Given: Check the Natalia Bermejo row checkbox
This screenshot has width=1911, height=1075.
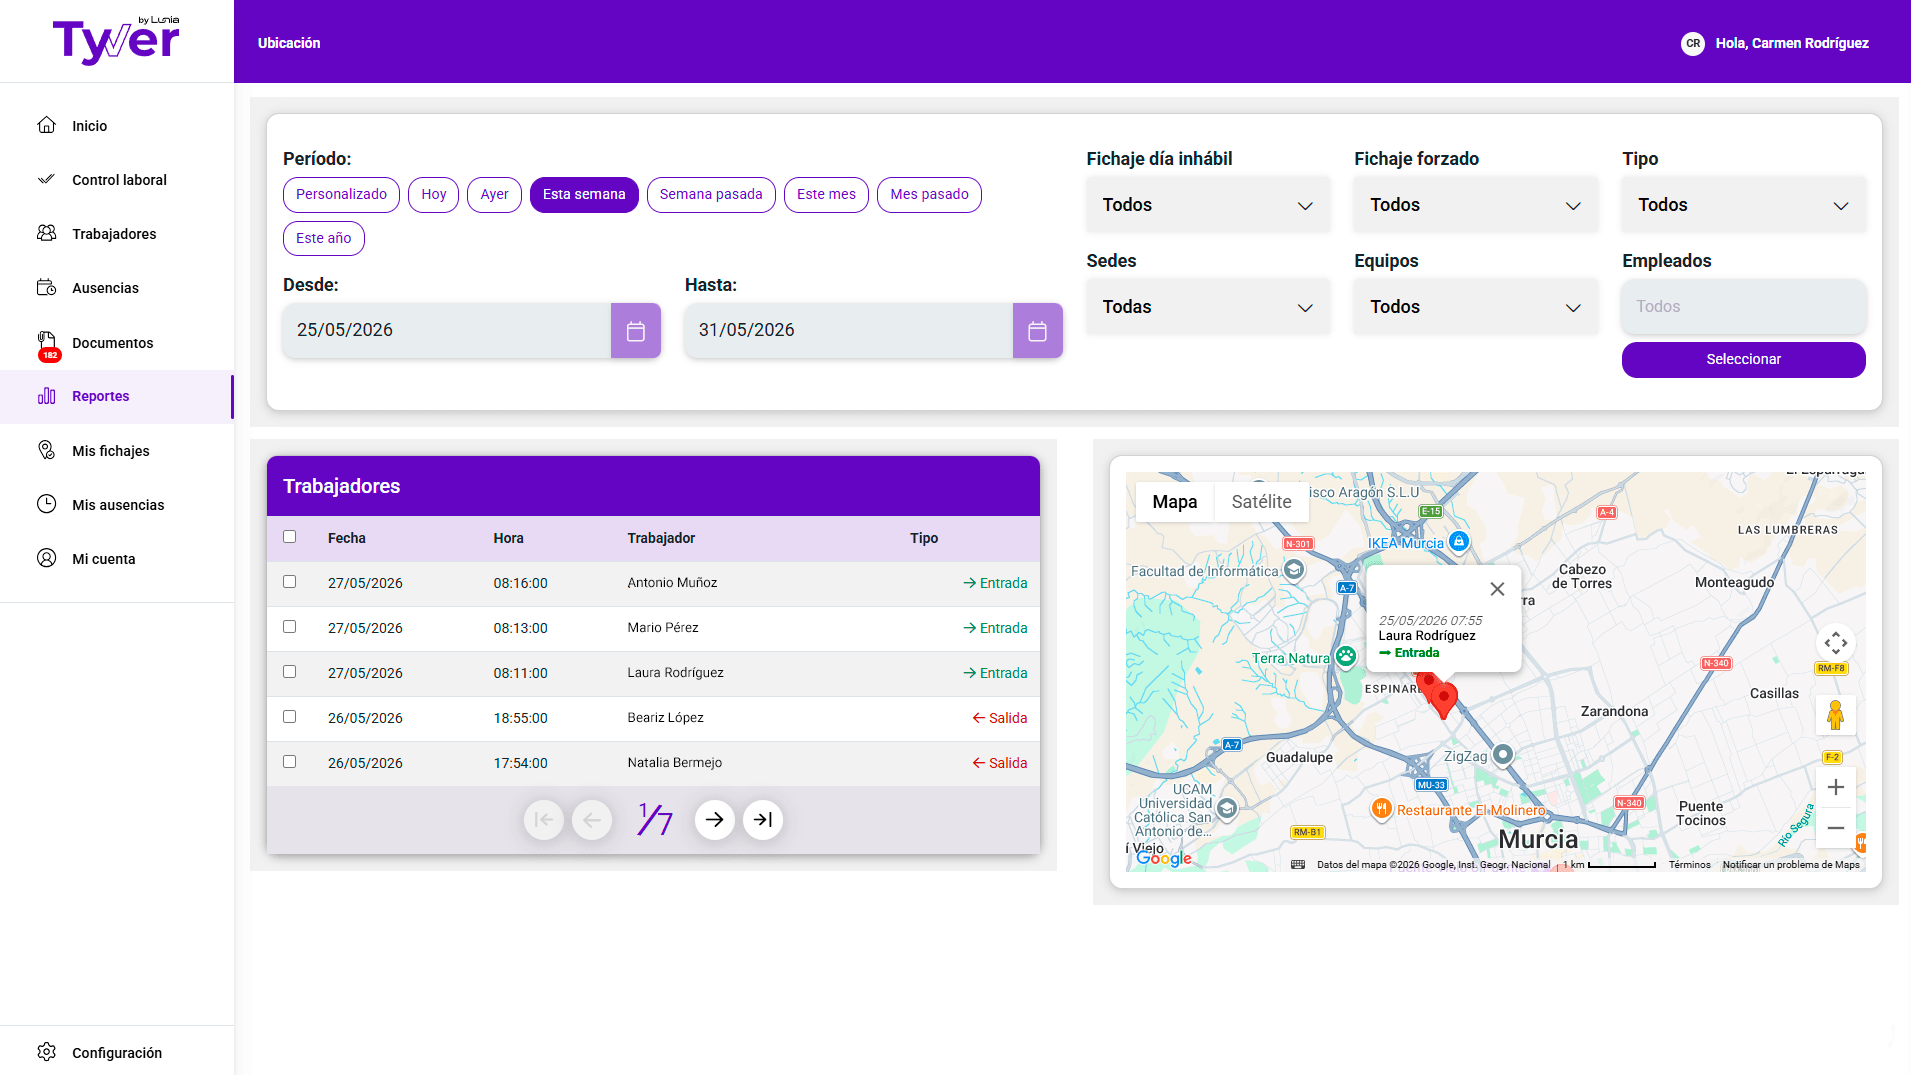Looking at the screenshot, I should [290, 762].
